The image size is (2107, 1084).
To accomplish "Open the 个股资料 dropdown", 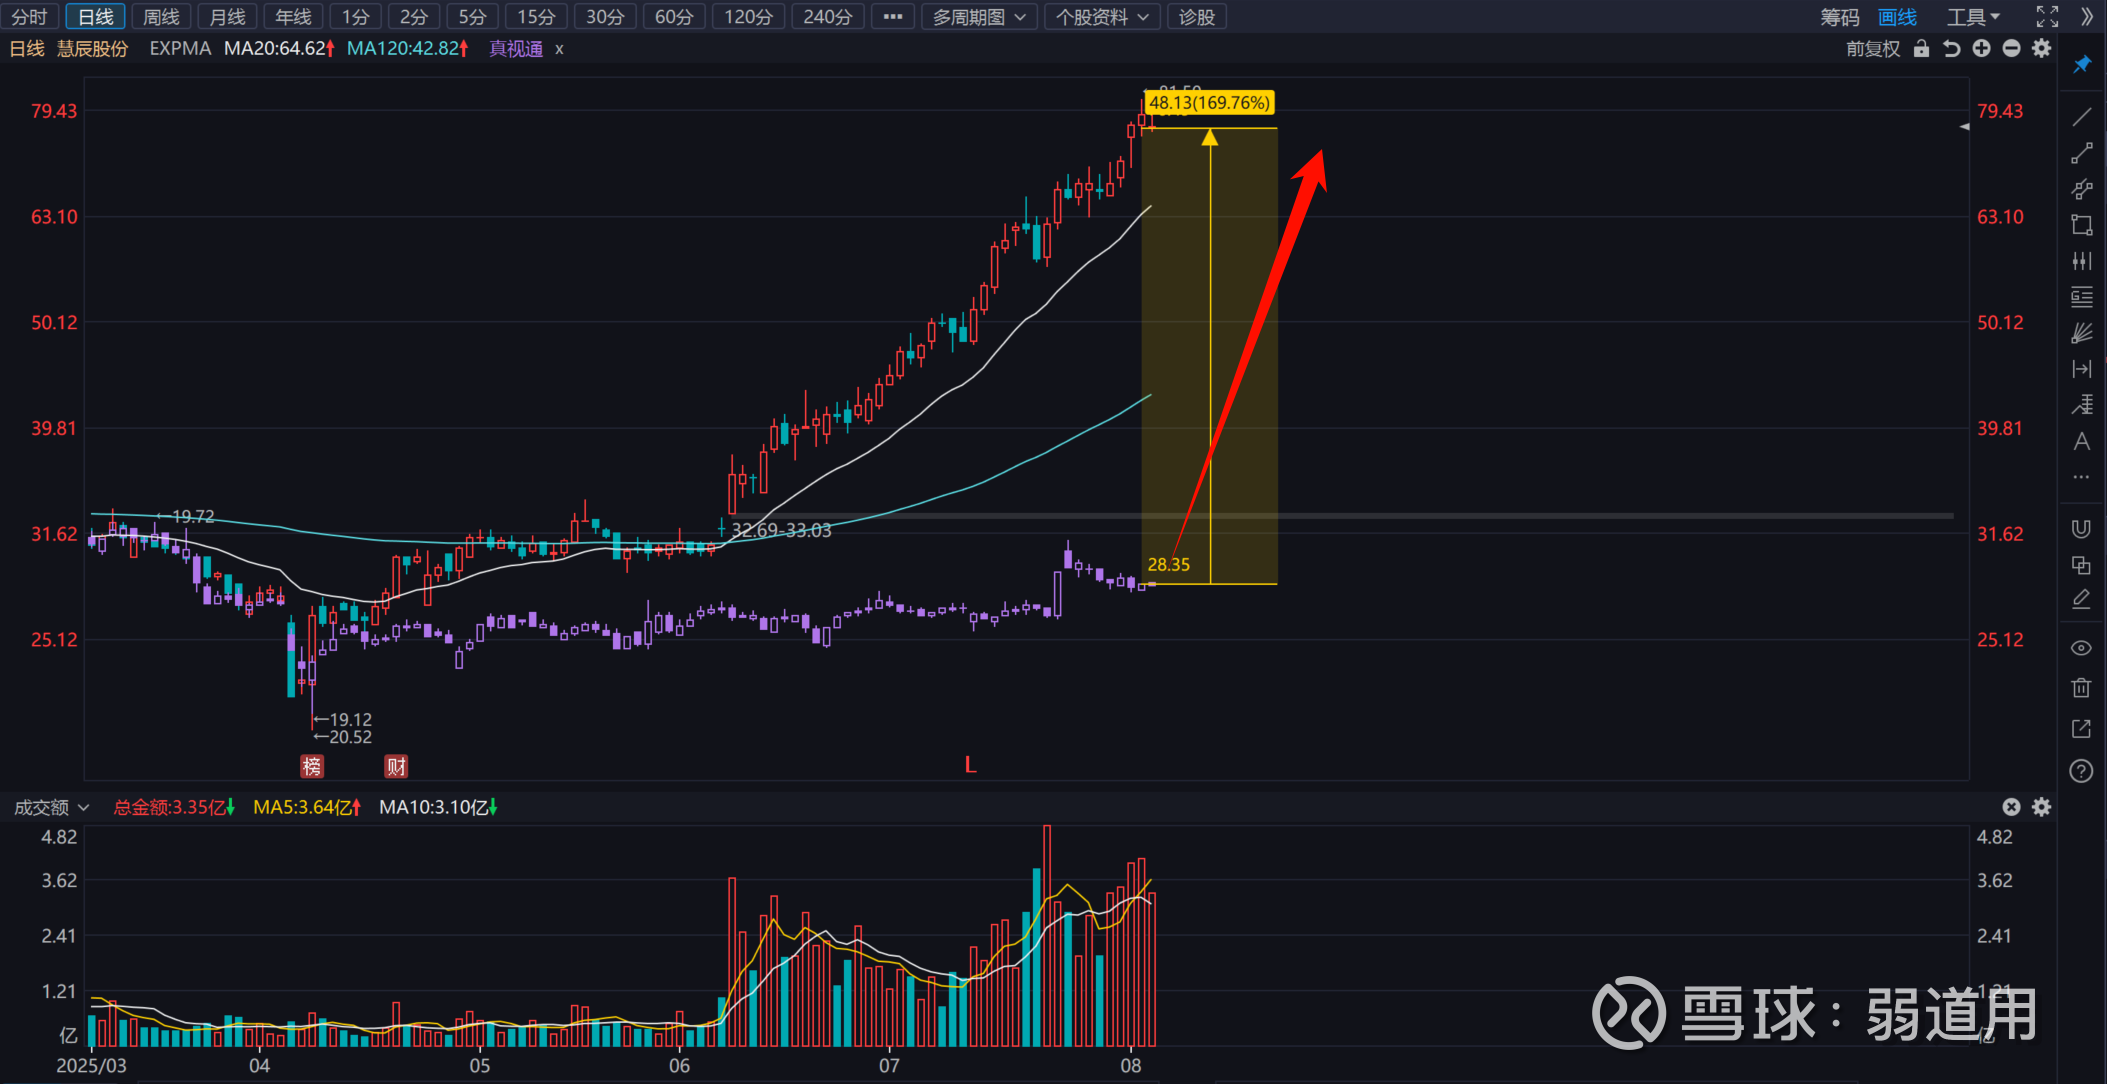I will coord(1102,17).
